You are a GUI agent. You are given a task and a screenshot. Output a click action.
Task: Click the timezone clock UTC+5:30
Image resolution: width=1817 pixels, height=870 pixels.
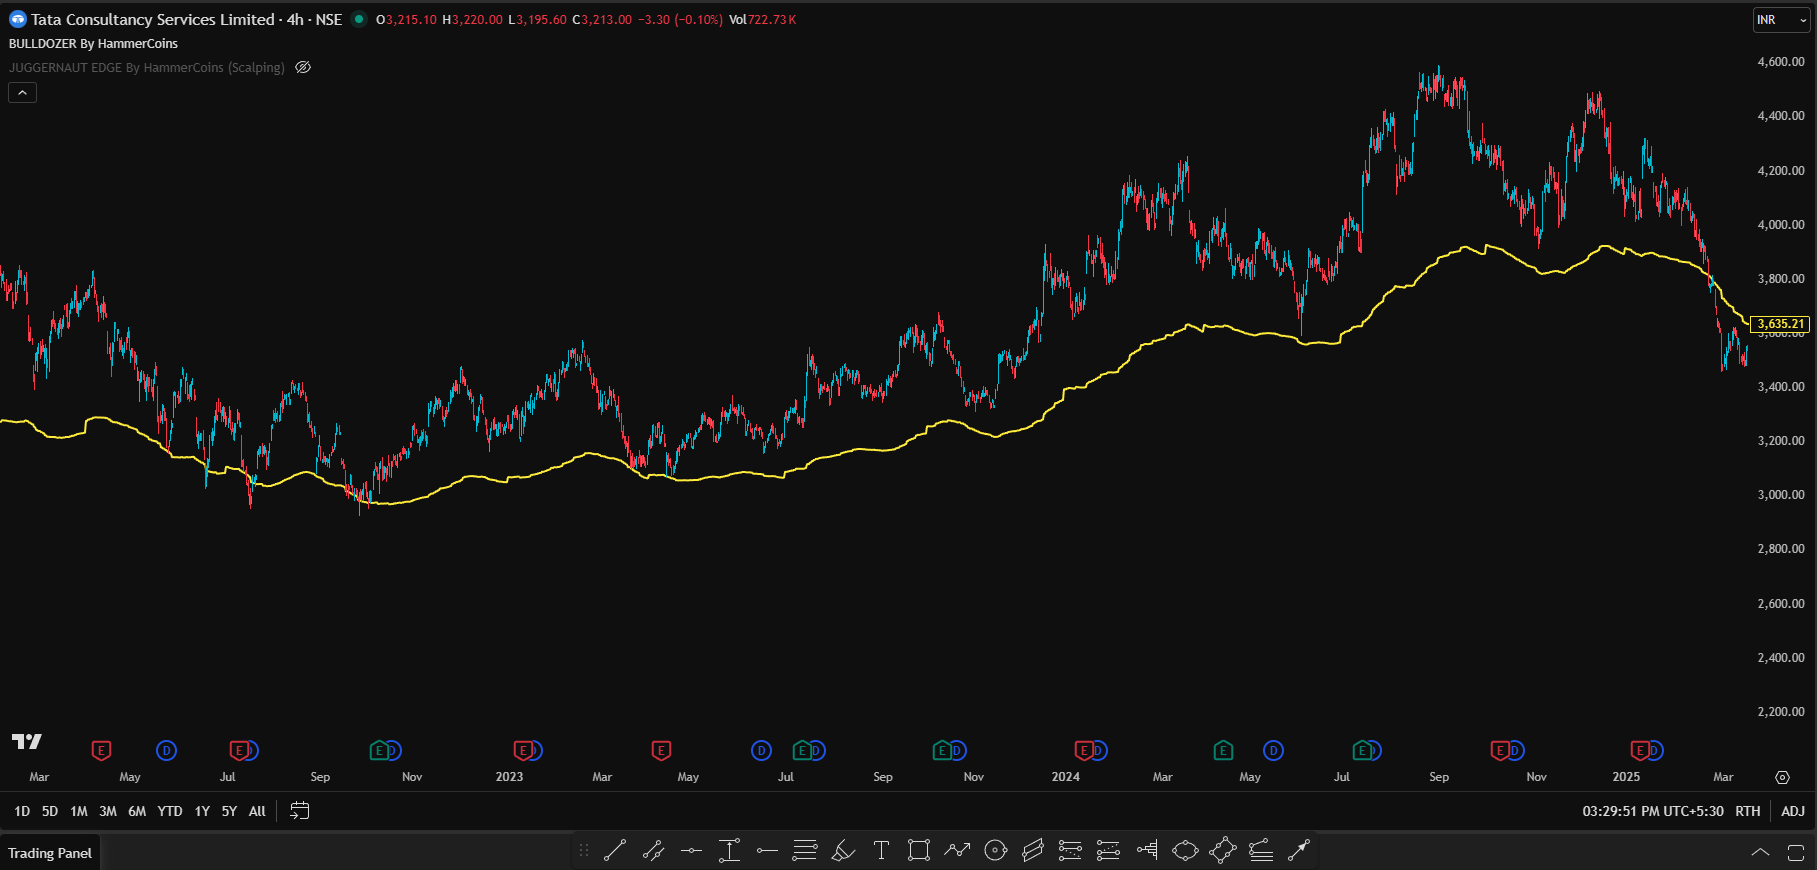(1652, 811)
